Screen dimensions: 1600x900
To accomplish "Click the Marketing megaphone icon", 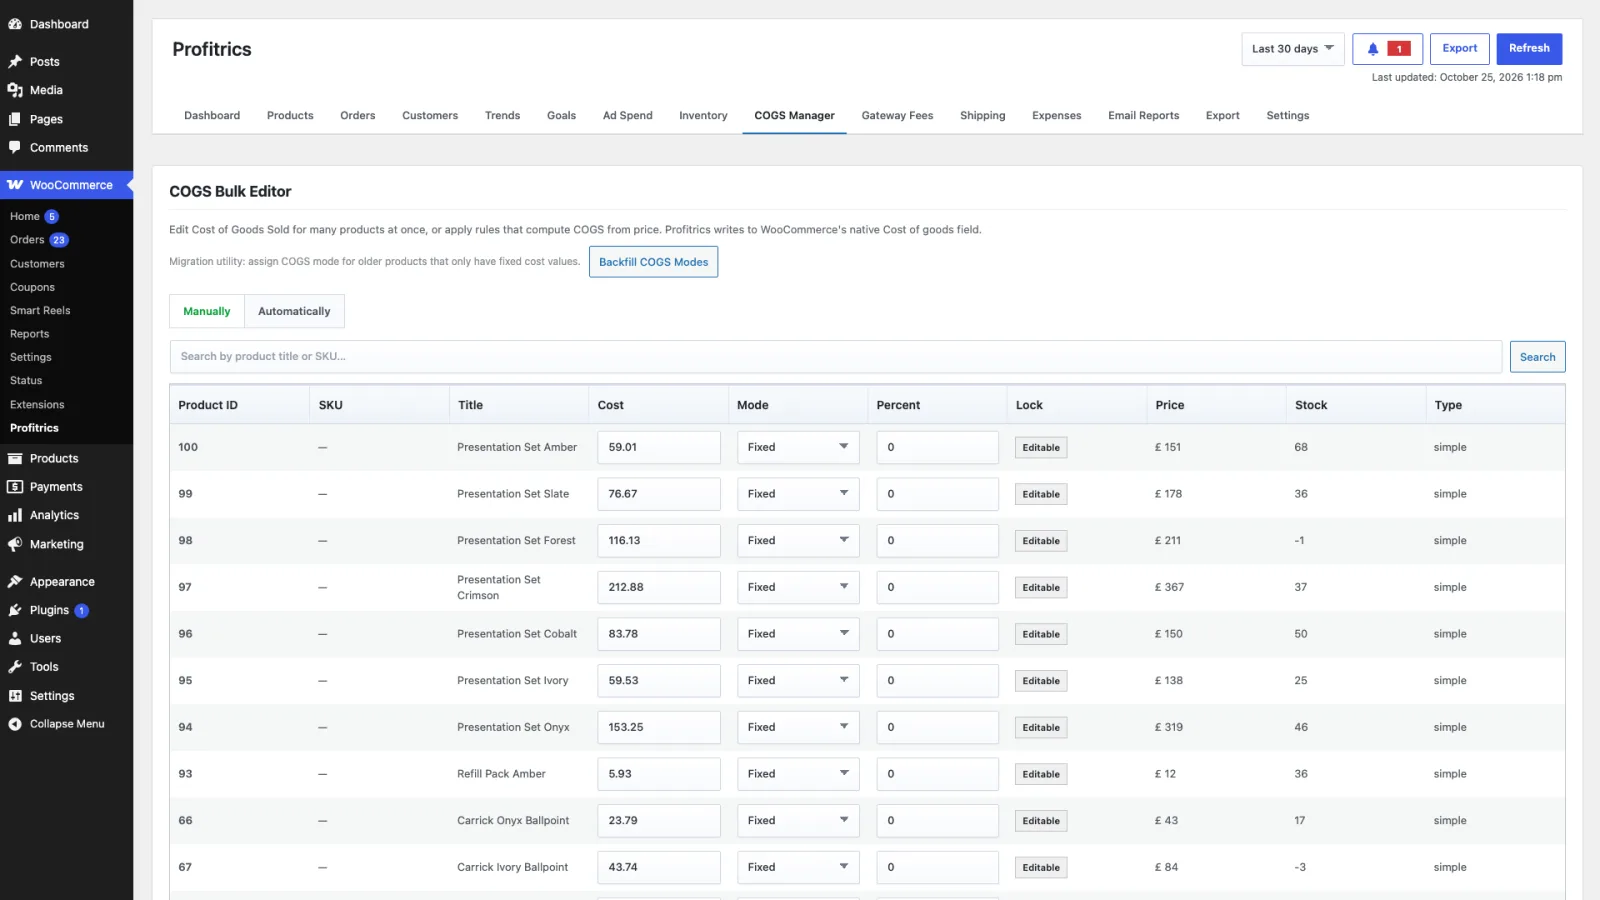I will click(x=15, y=545).
